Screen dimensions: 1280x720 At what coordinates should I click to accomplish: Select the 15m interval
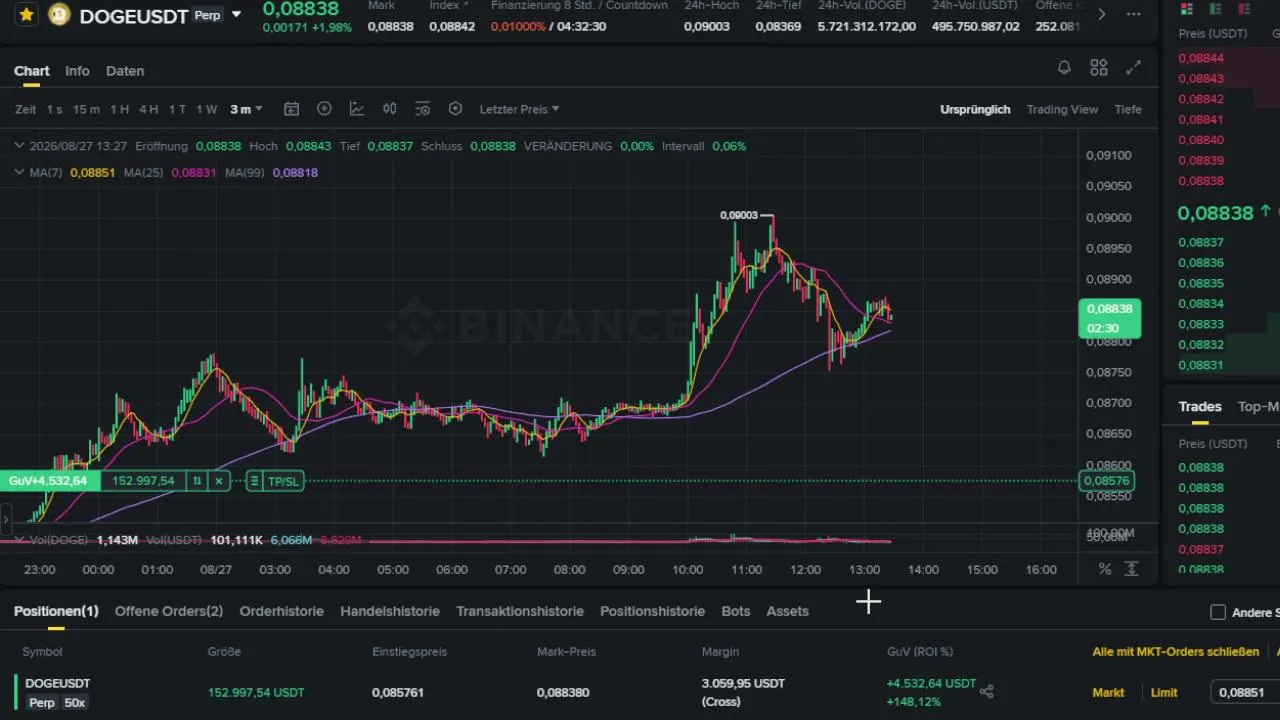86,109
